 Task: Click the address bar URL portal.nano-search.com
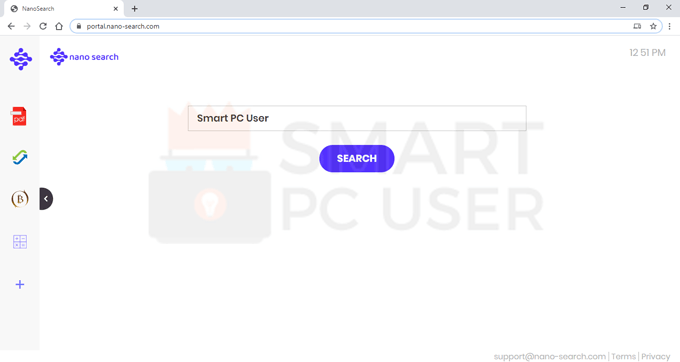pyautogui.click(x=123, y=26)
